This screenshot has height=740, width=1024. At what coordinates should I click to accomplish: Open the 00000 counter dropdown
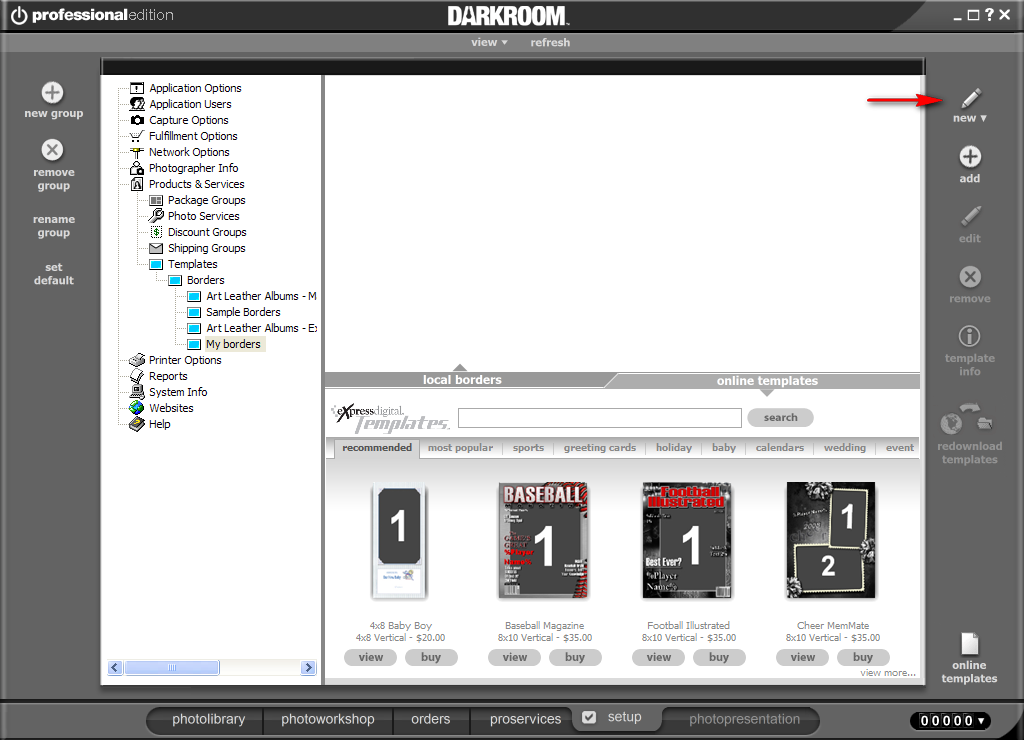[951, 720]
